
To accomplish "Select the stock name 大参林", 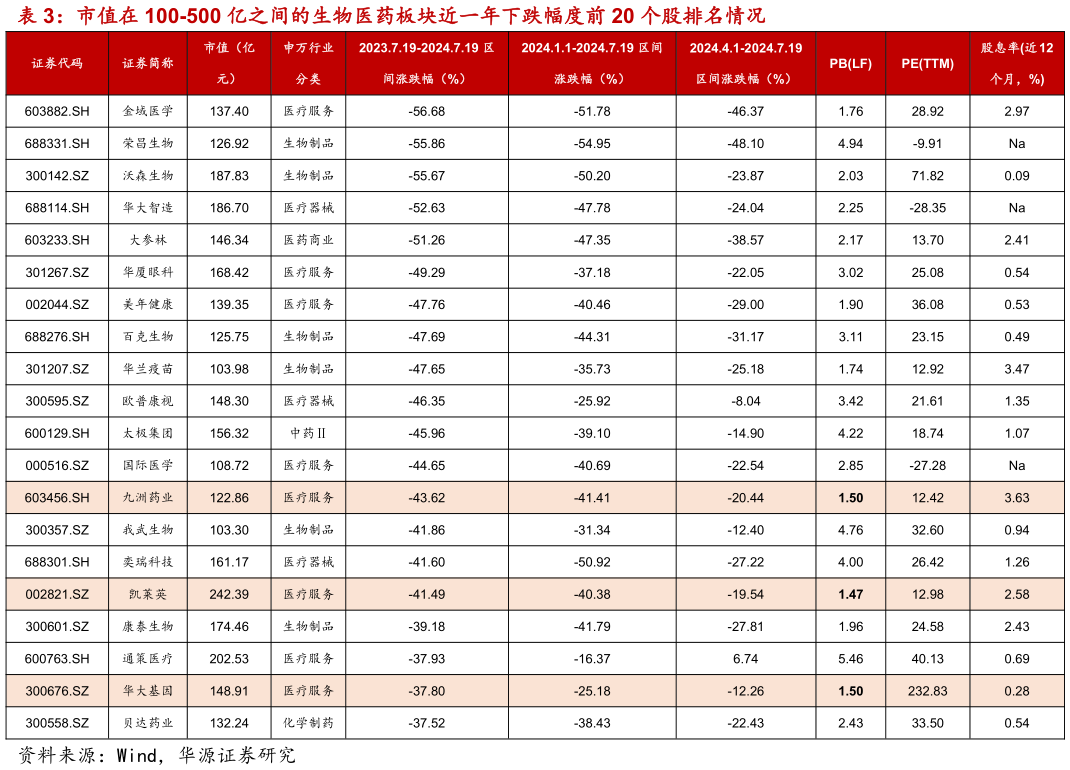I will (148, 240).
